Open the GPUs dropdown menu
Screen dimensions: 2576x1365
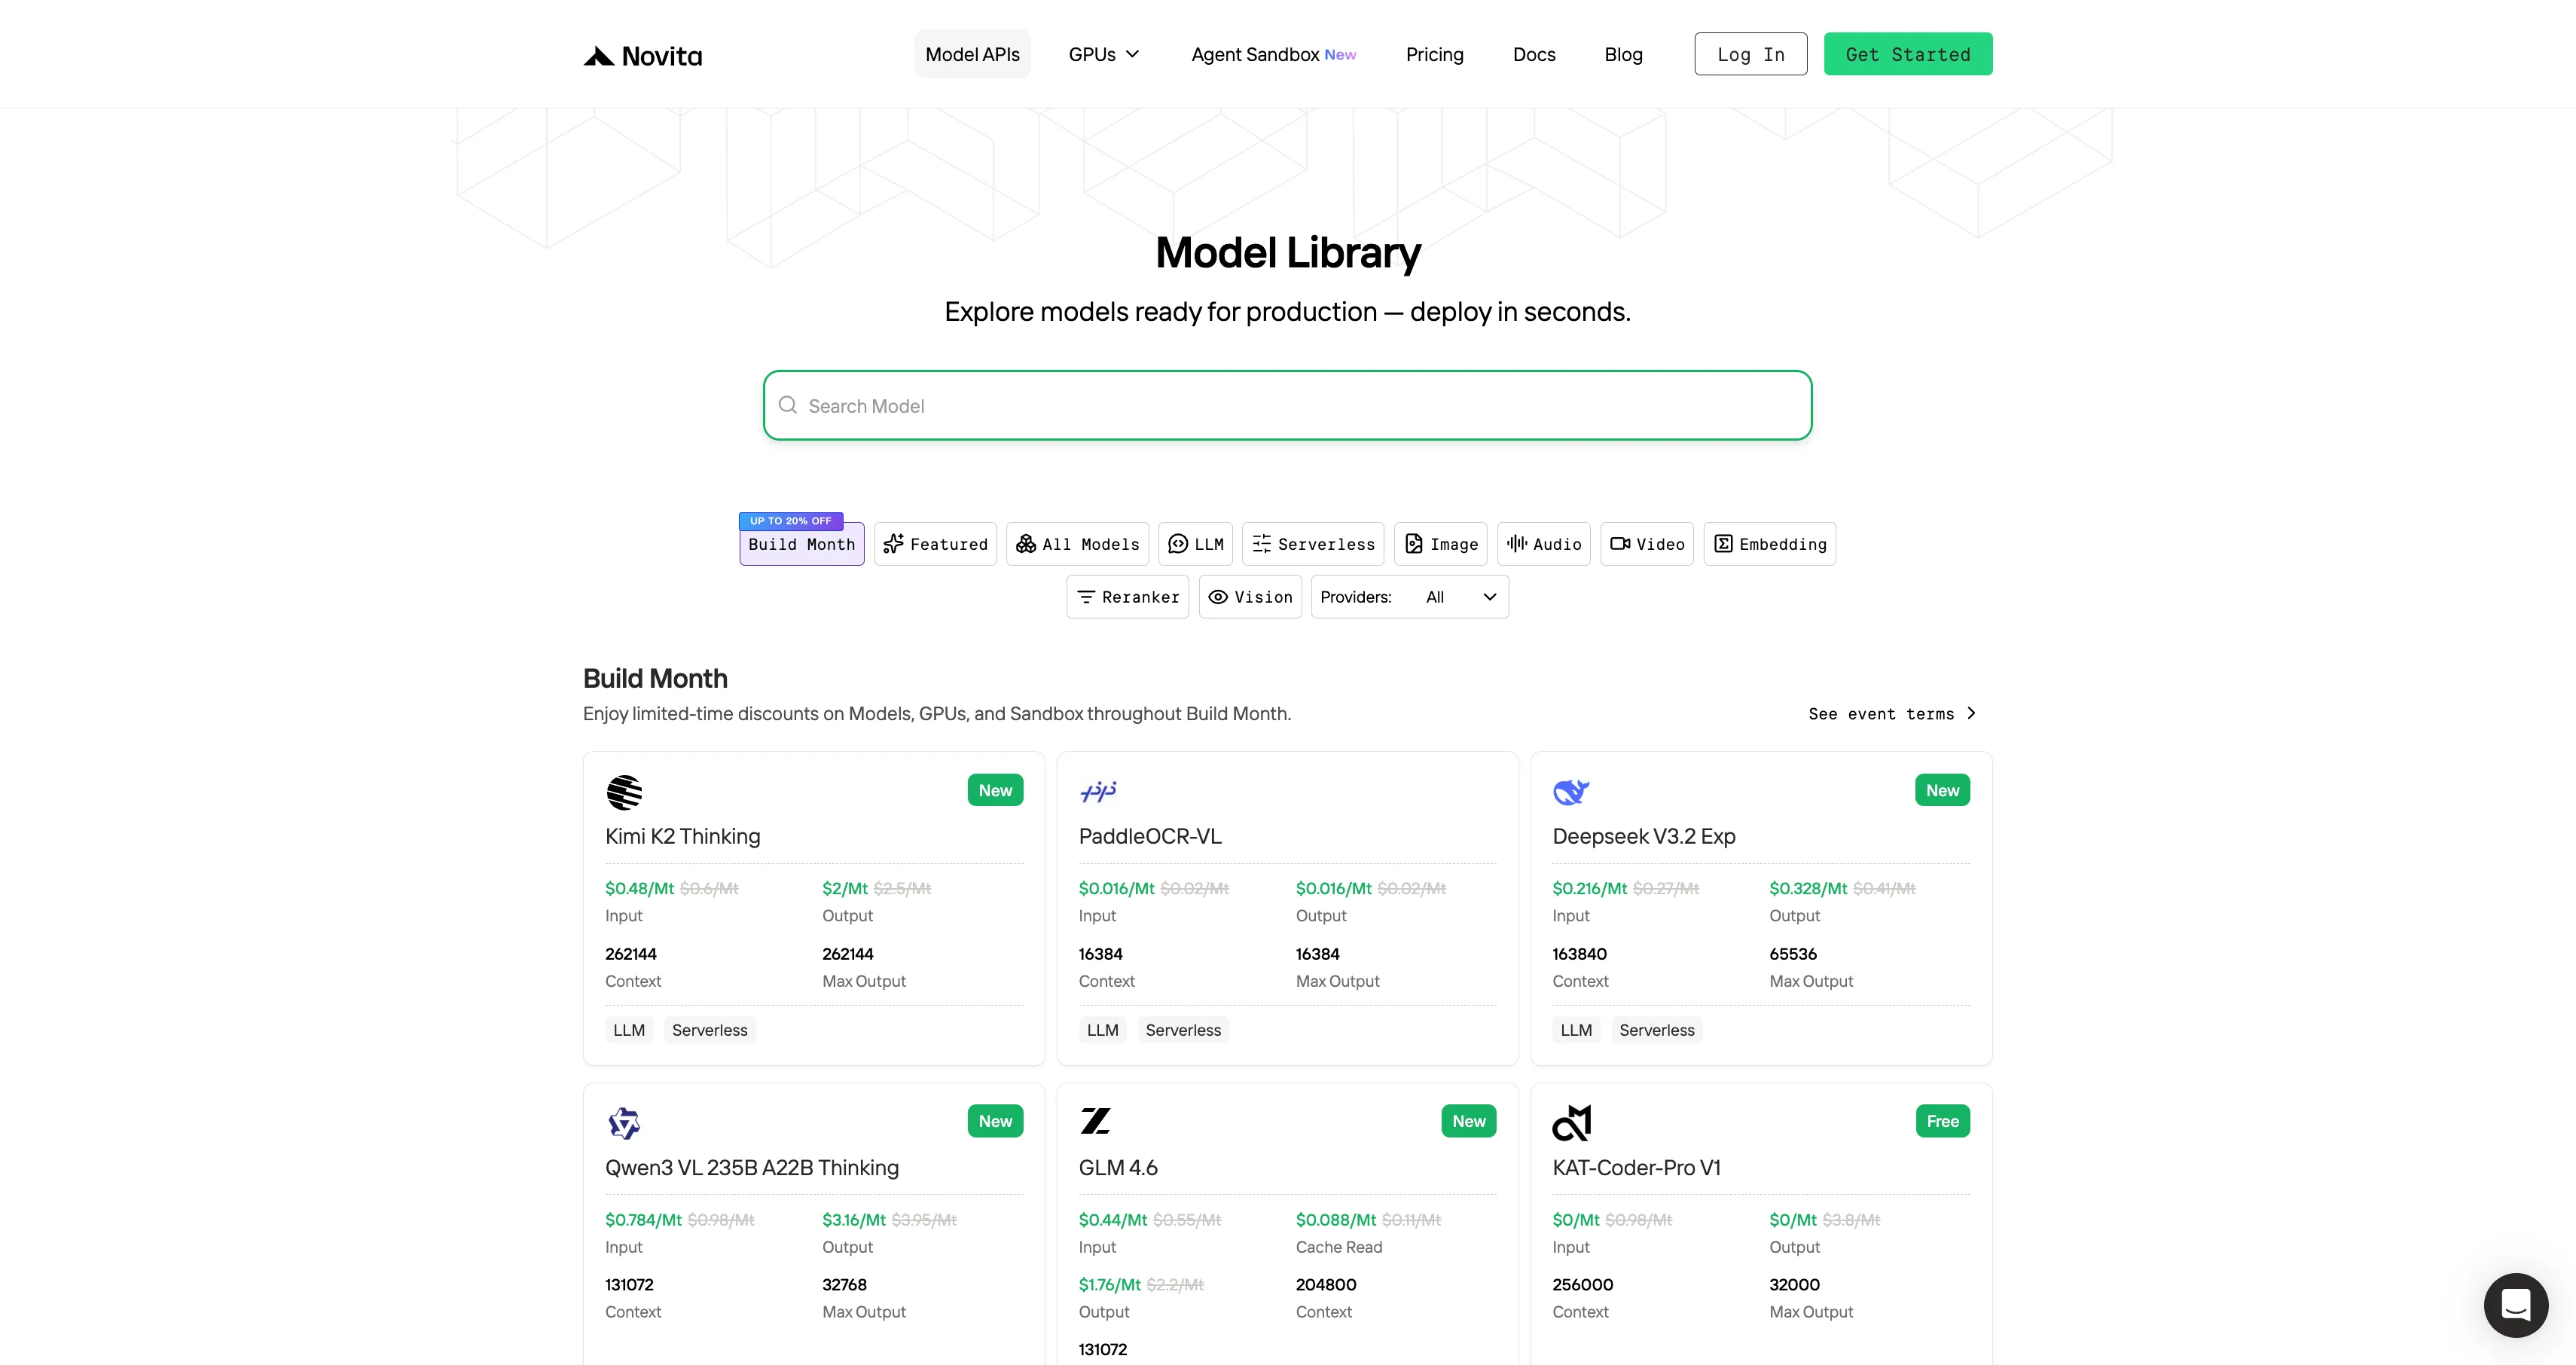(x=1104, y=54)
